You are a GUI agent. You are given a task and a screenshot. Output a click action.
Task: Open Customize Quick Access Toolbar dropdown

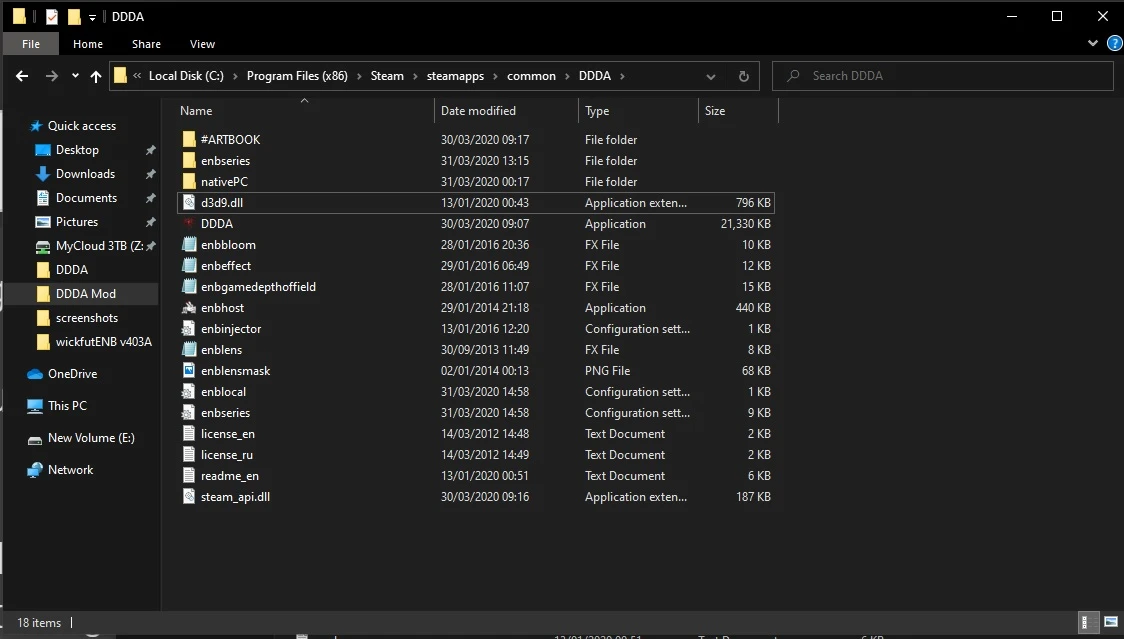92,17
